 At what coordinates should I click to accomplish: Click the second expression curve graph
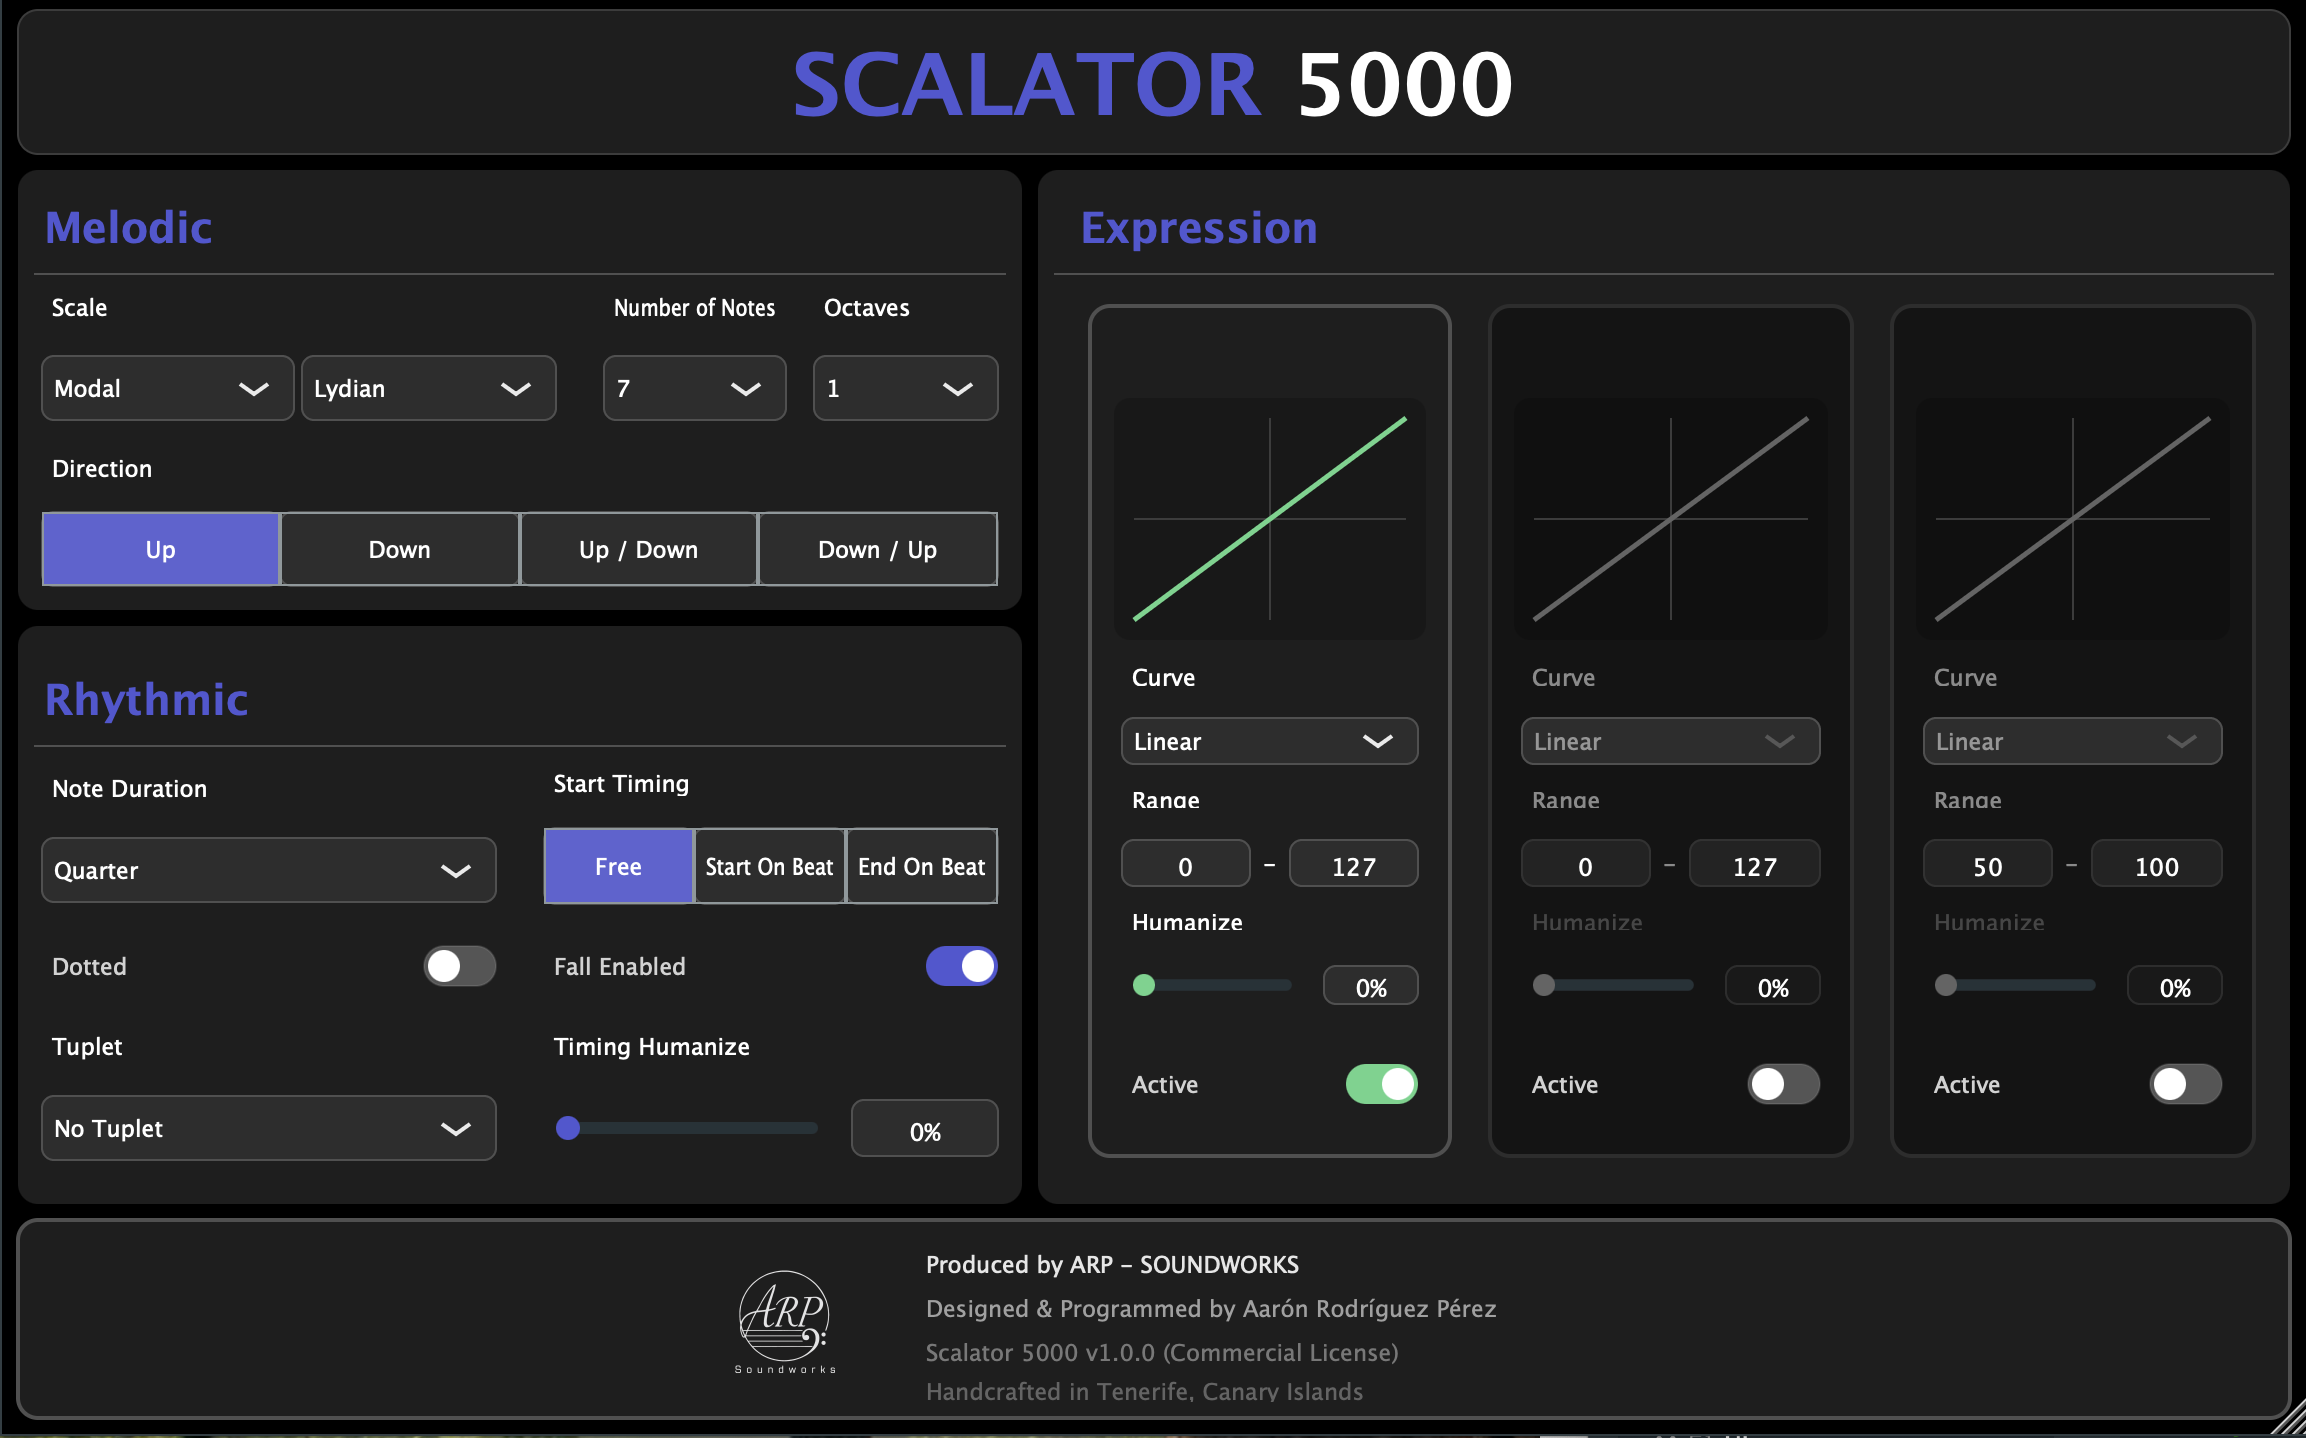tap(1671, 518)
